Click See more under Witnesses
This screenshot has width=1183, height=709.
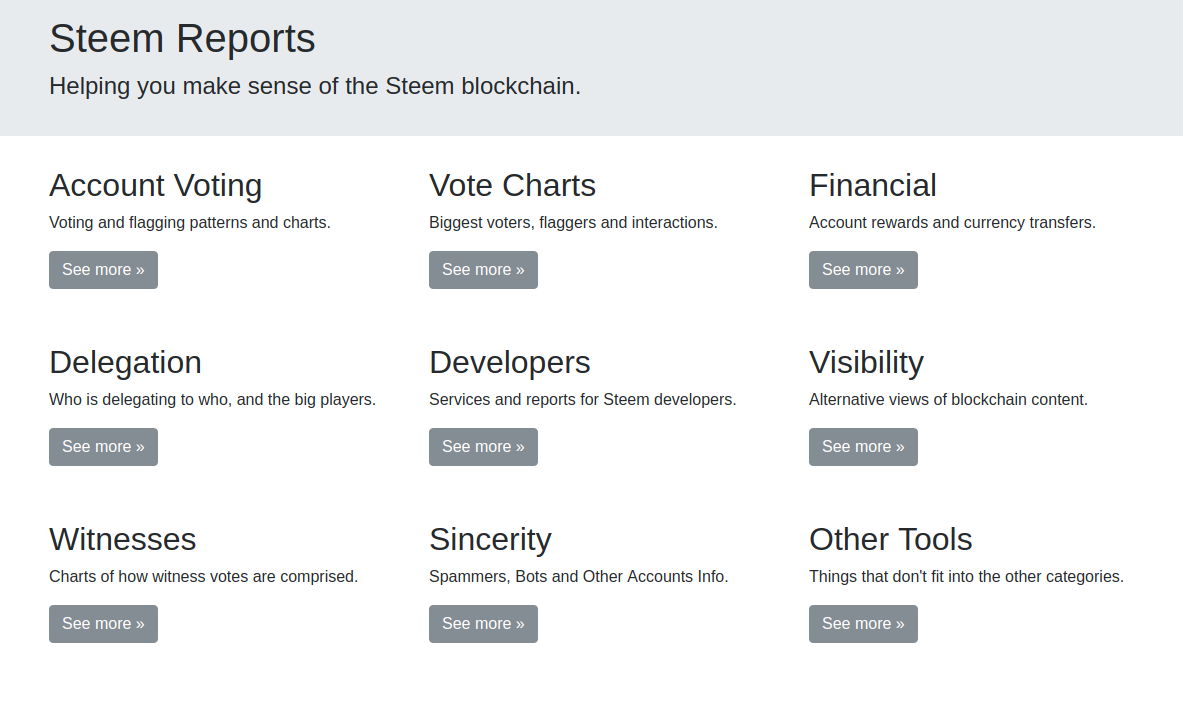click(x=103, y=624)
